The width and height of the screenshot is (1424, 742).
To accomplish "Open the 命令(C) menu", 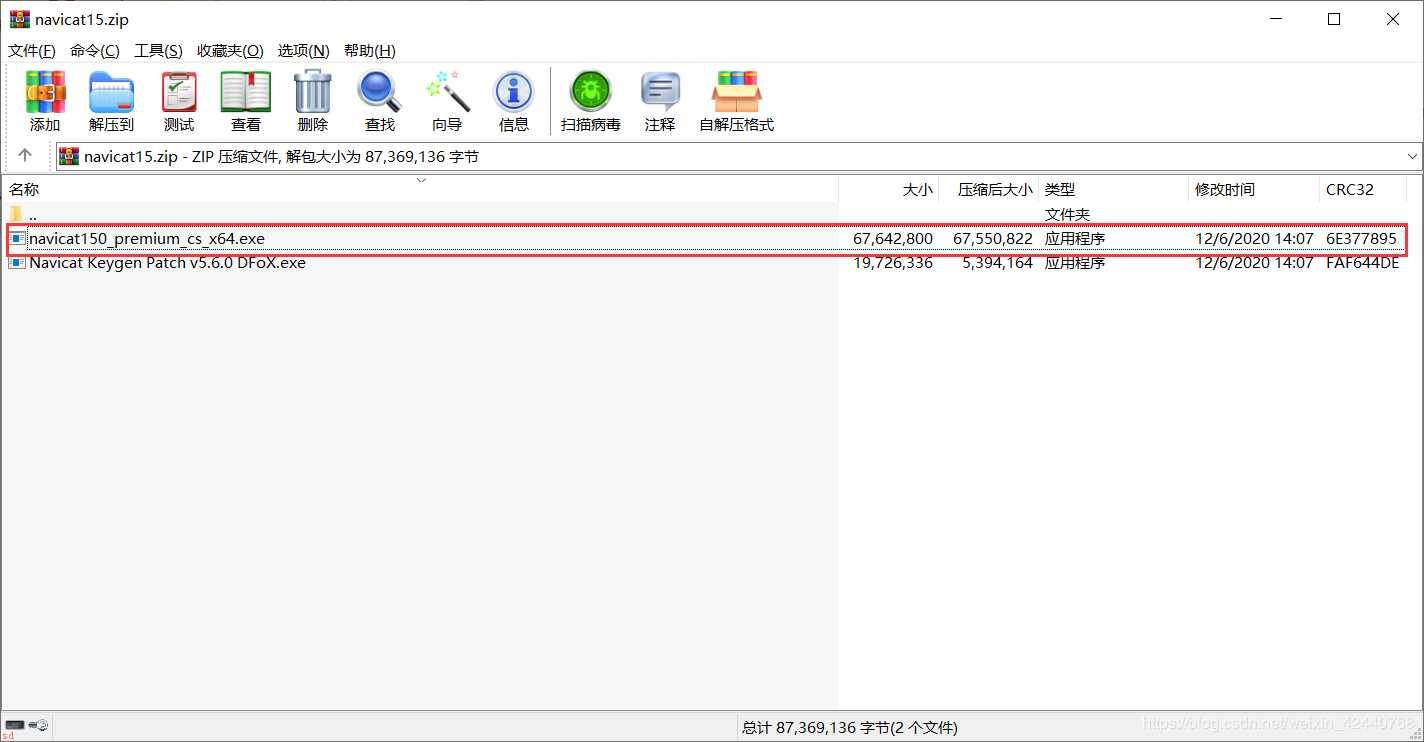I will click(x=95, y=51).
